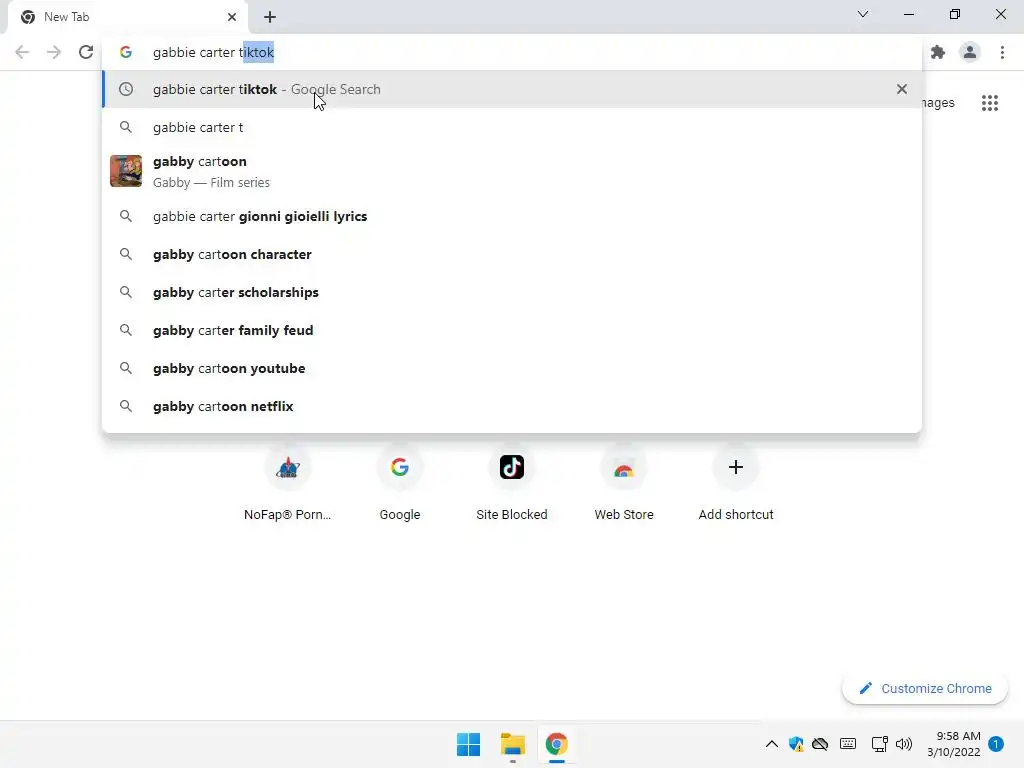Viewport: 1024px width, 768px height.
Task: Select 'gabby carter family feud' suggestion
Action: tap(512, 330)
